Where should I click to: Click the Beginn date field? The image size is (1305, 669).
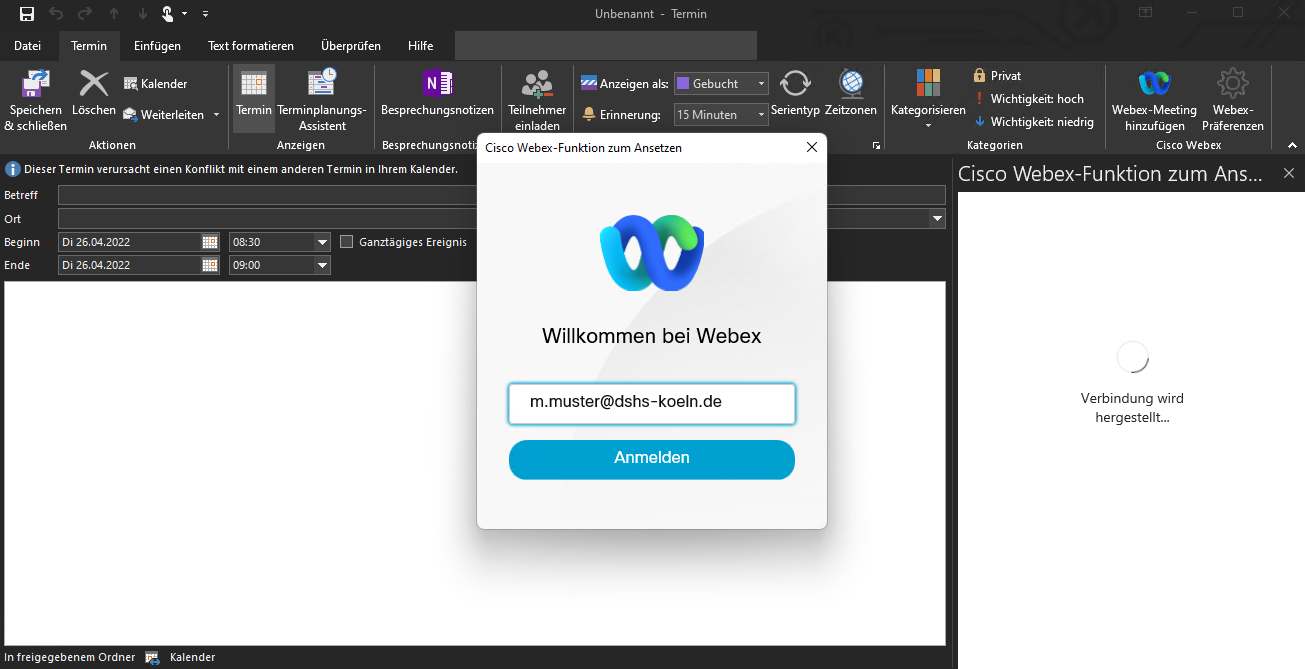(x=130, y=242)
